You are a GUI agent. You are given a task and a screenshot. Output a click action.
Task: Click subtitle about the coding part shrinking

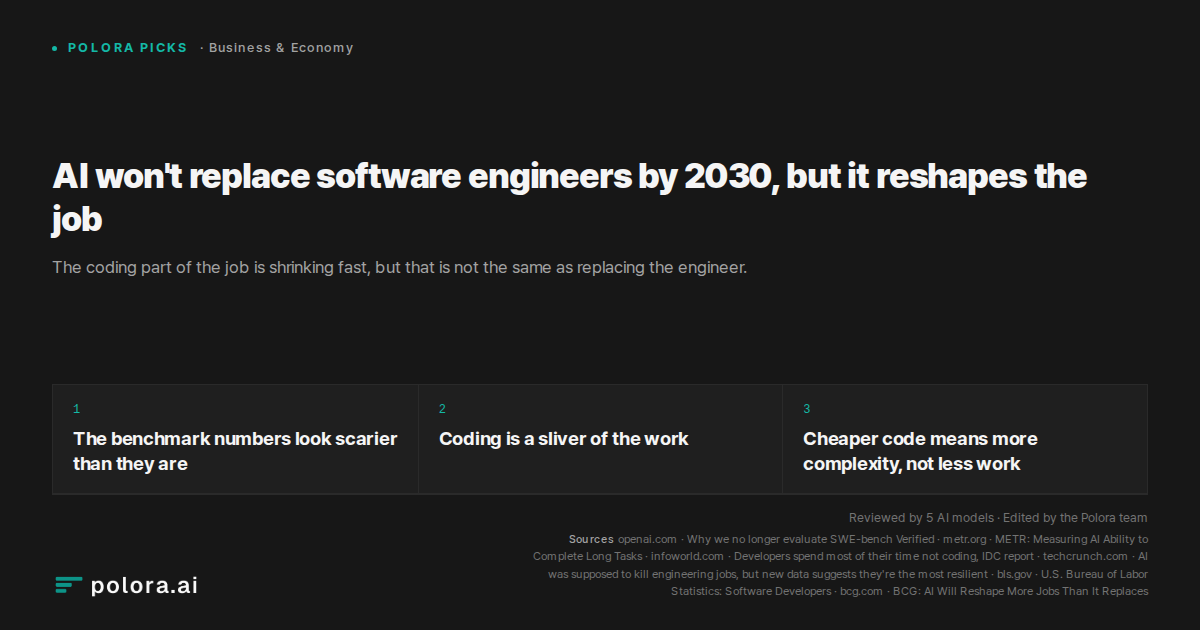pyautogui.click(x=400, y=268)
